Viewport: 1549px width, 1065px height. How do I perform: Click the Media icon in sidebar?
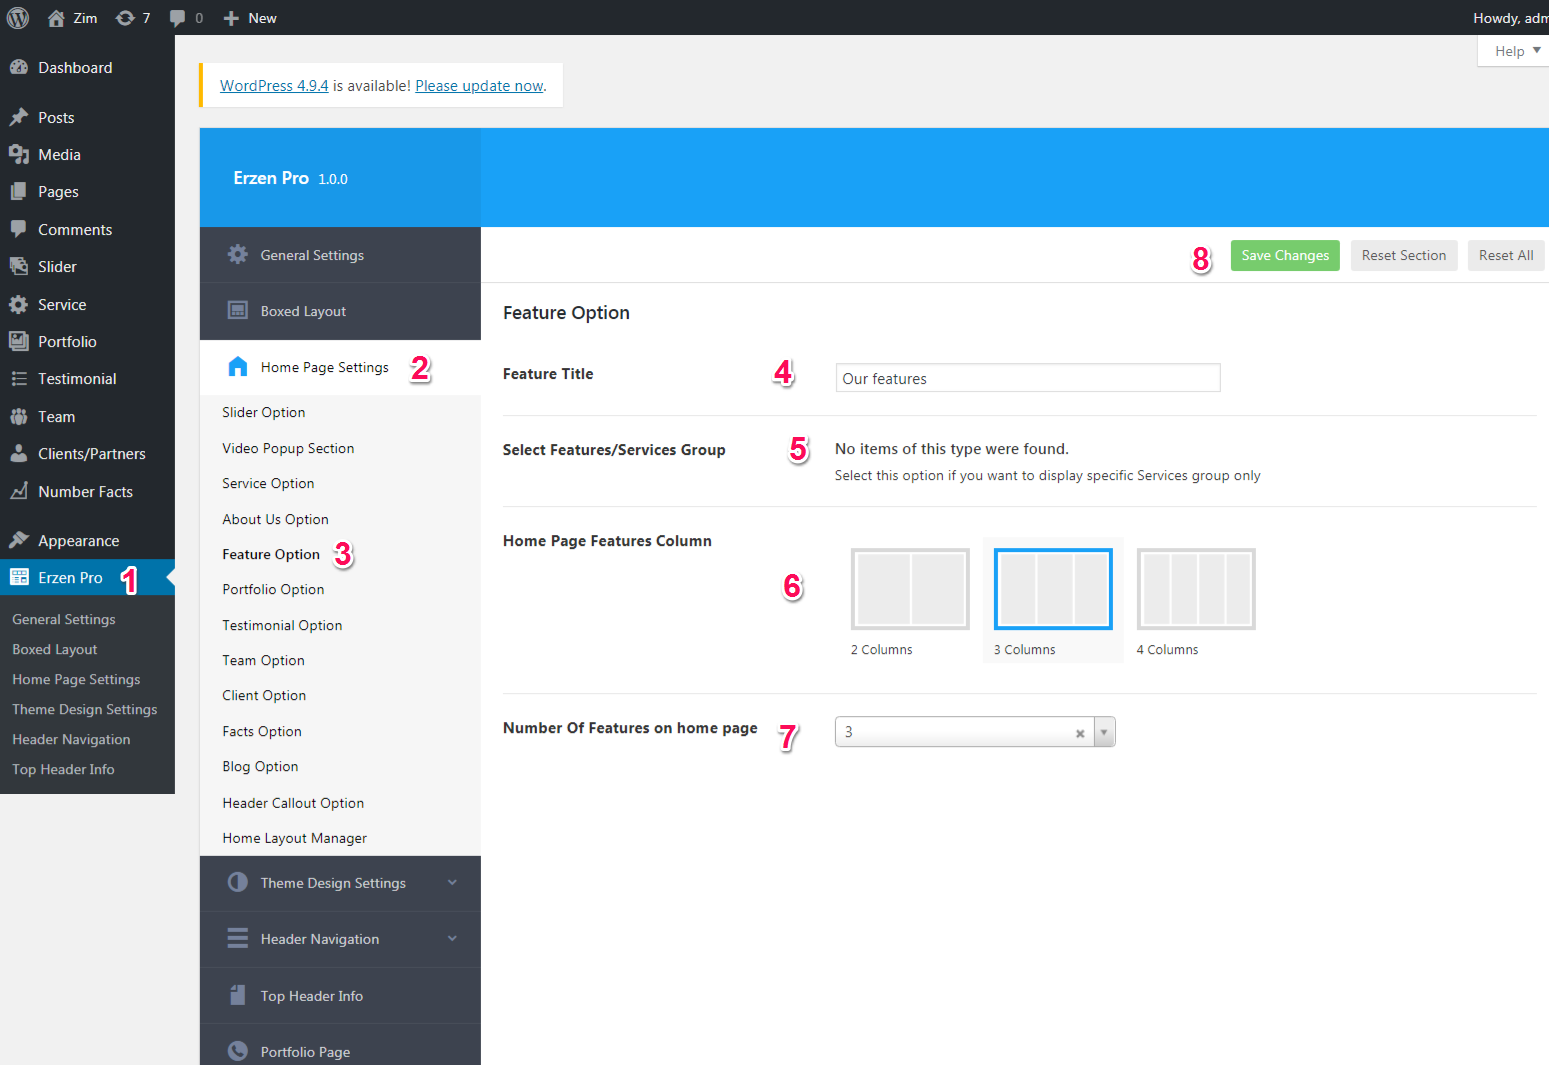pyautogui.click(x=18, y=154)
